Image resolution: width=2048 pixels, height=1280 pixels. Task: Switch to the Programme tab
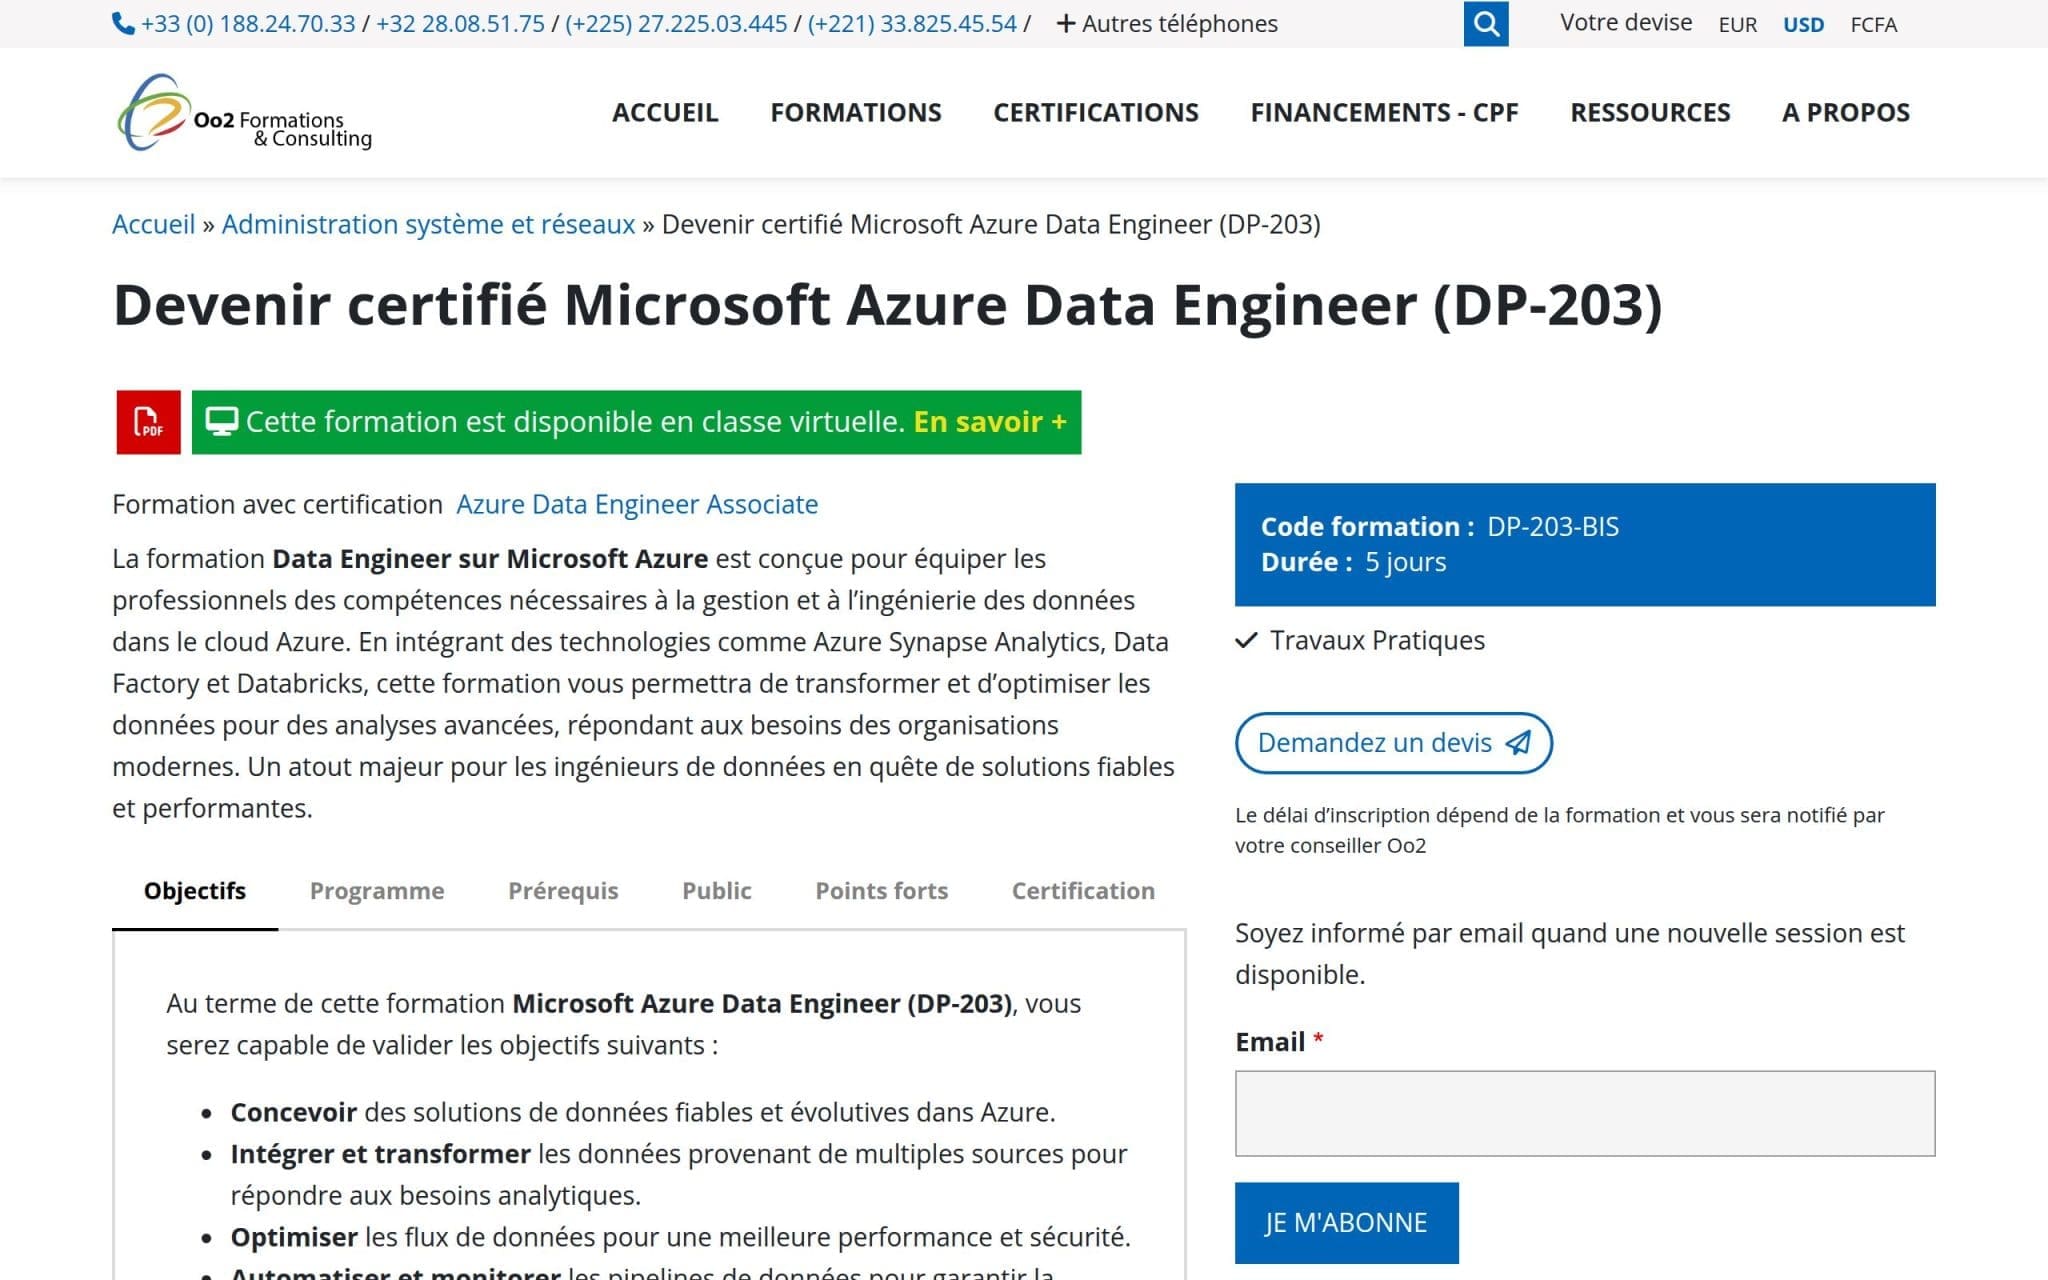click(377, 891)
